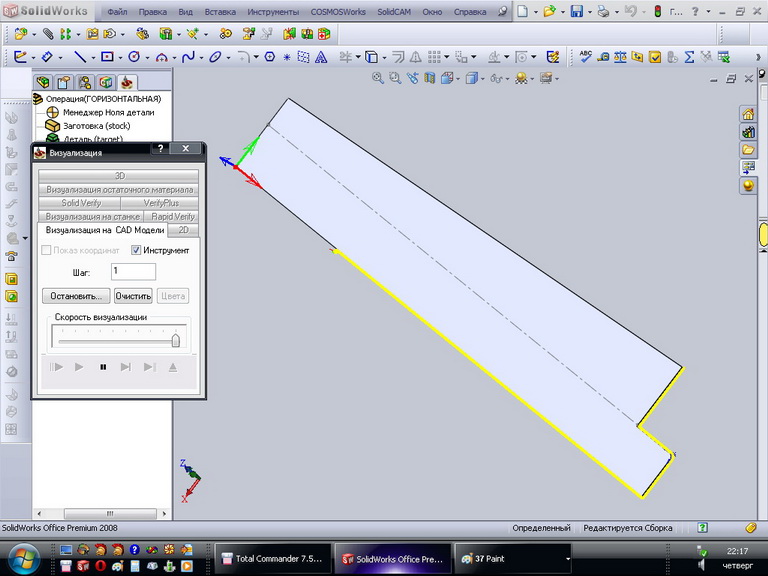The image size is (768, 576).
Task: Expand the Open file dropdown arrow
Action: (x=562, y=12)
